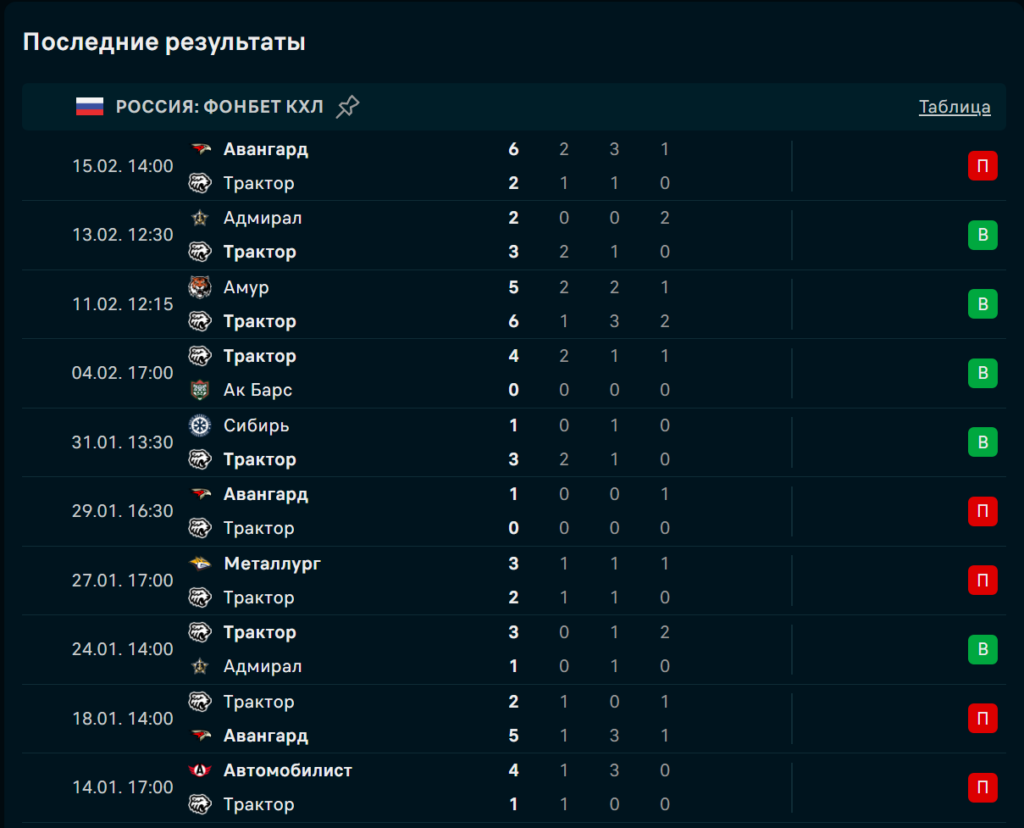Open the Таблица standings link
The height and width of the screenshot is (828, 1024).
pyautogui.click(x=954, y=107)
